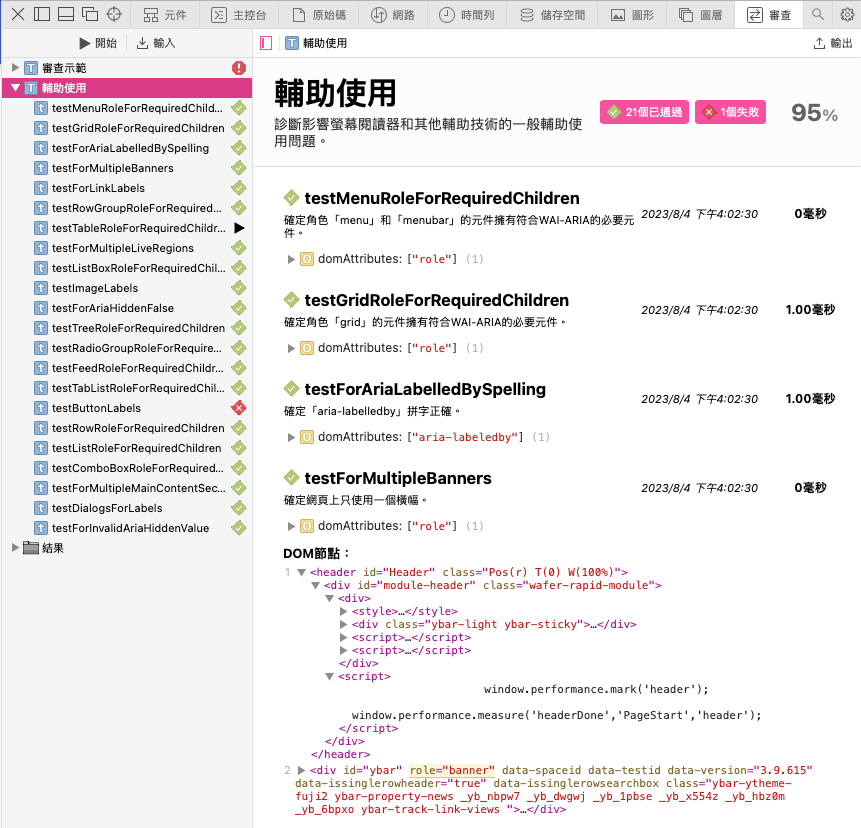Click test-case icon of testForMultipleLiveRegions
The width and height of the screenshot is (861, 828).
point(41,248)
